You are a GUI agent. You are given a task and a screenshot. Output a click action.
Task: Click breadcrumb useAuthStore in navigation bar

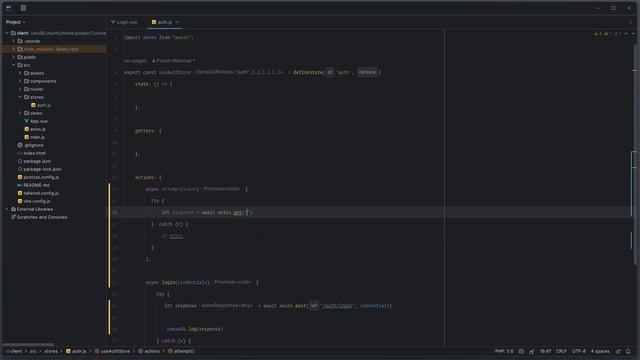click(x=112, y=351)
